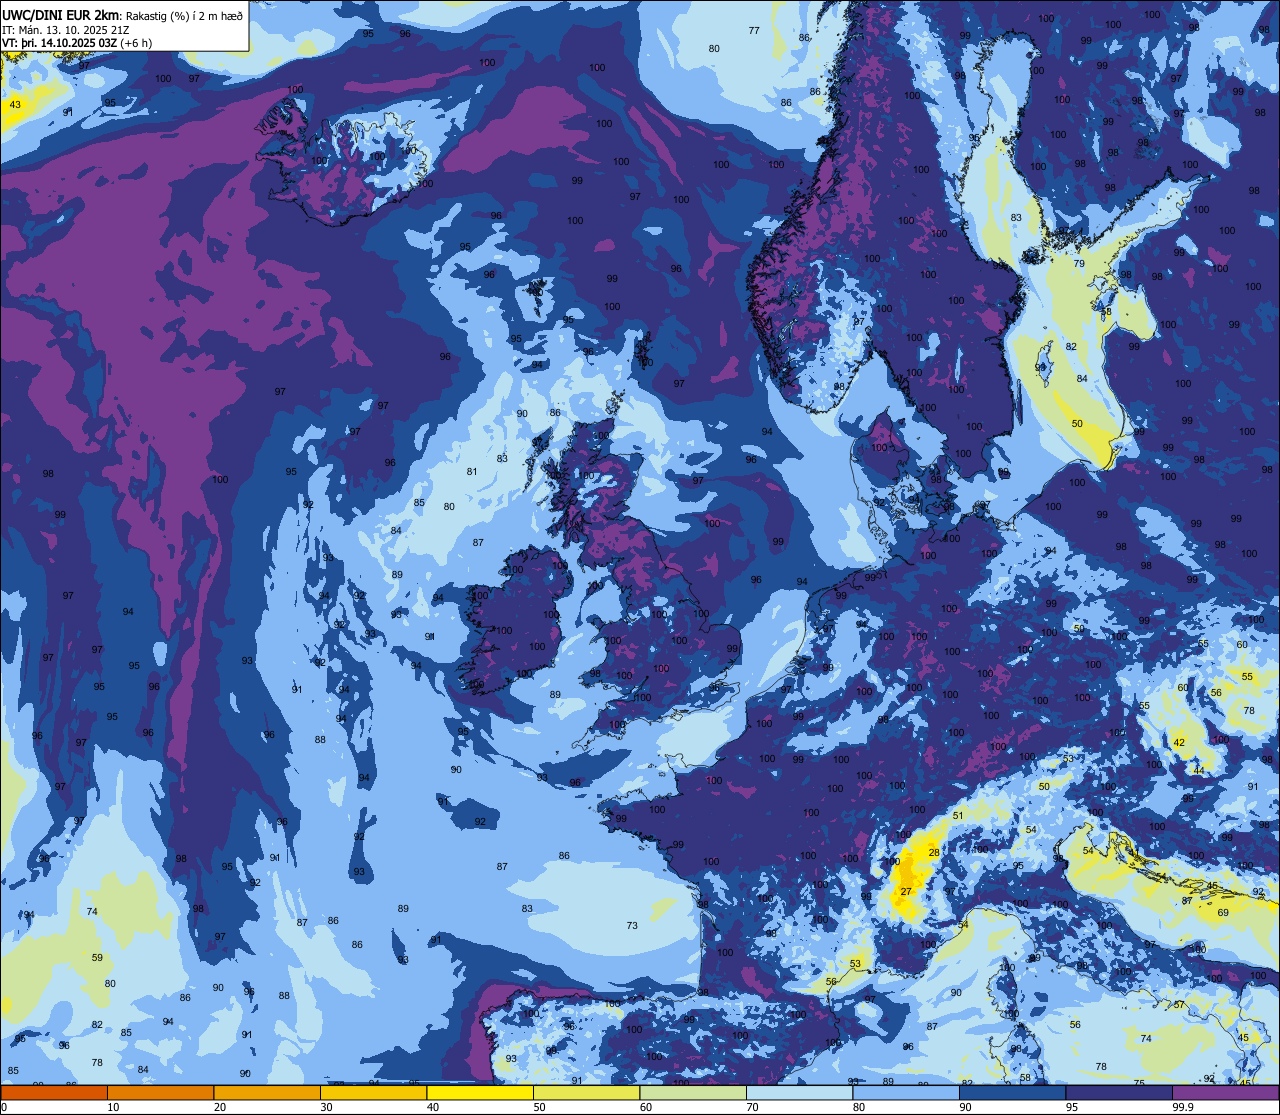This screenshot has width=1280, height=1115.
Task: Click the '73' value in the Bay of Biscay
Action: click(632, 926)
